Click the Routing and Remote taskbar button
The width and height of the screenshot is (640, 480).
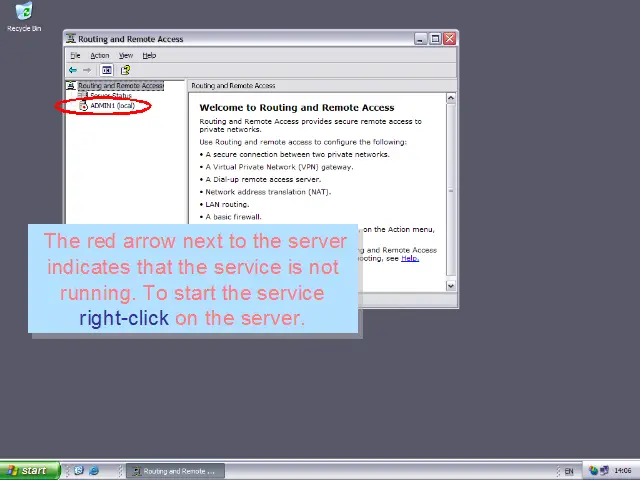(177, 471)
